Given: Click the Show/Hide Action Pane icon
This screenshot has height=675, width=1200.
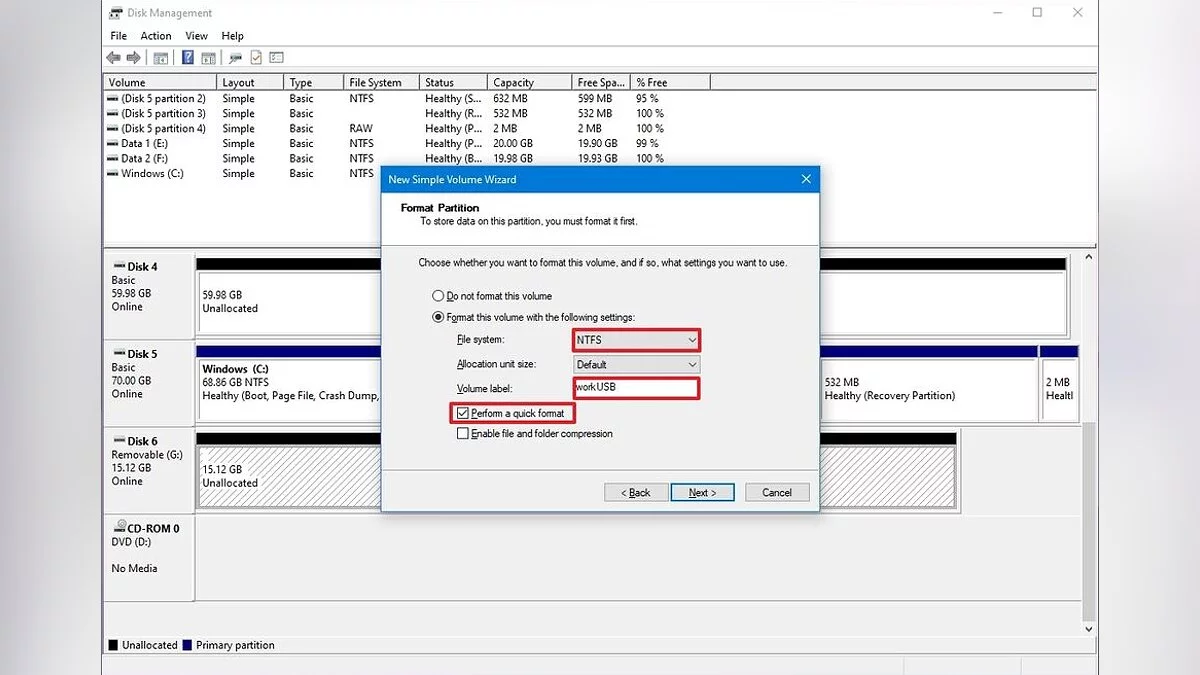Looking at the screenshot, I should point(208,58).
